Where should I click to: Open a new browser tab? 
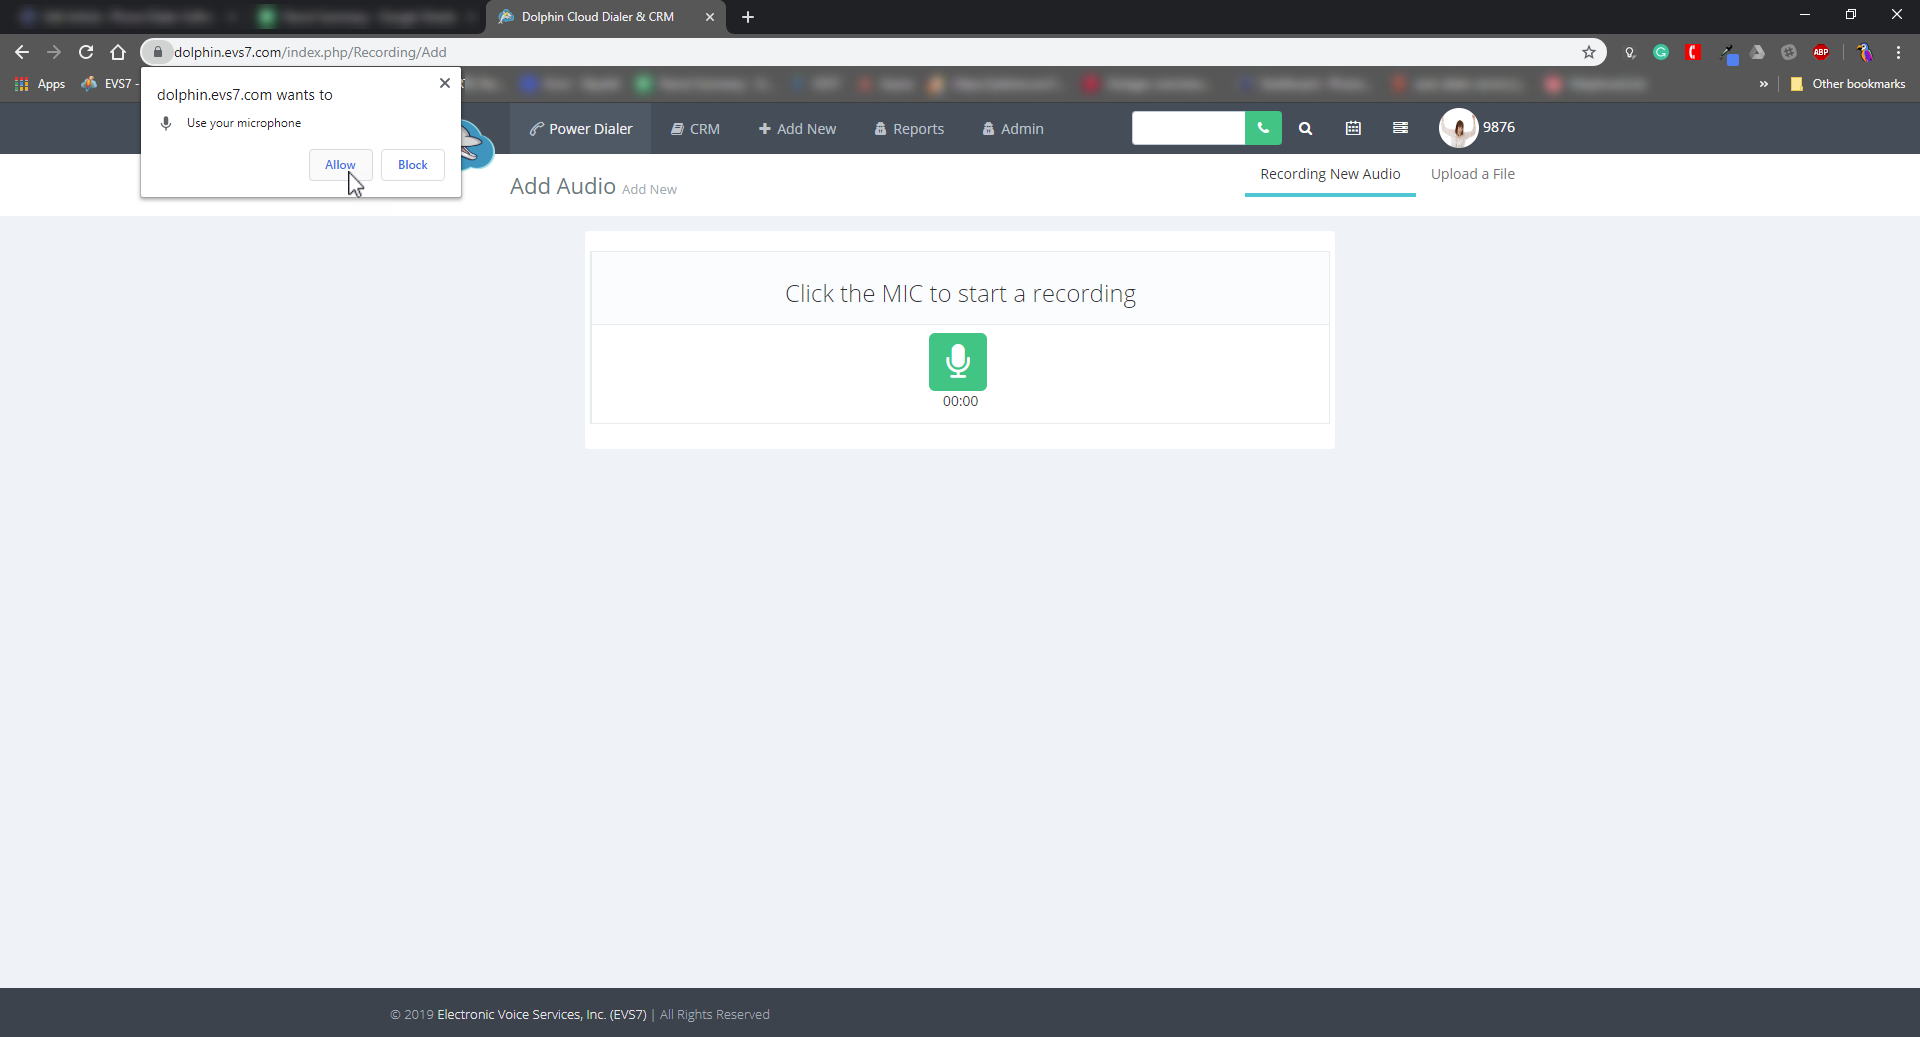coord(748,17)
